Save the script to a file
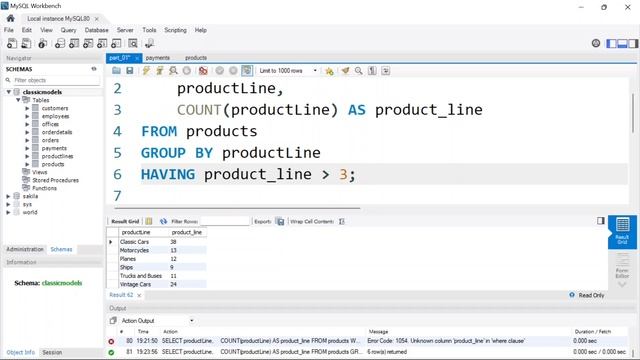 click(x=130, y=71)
